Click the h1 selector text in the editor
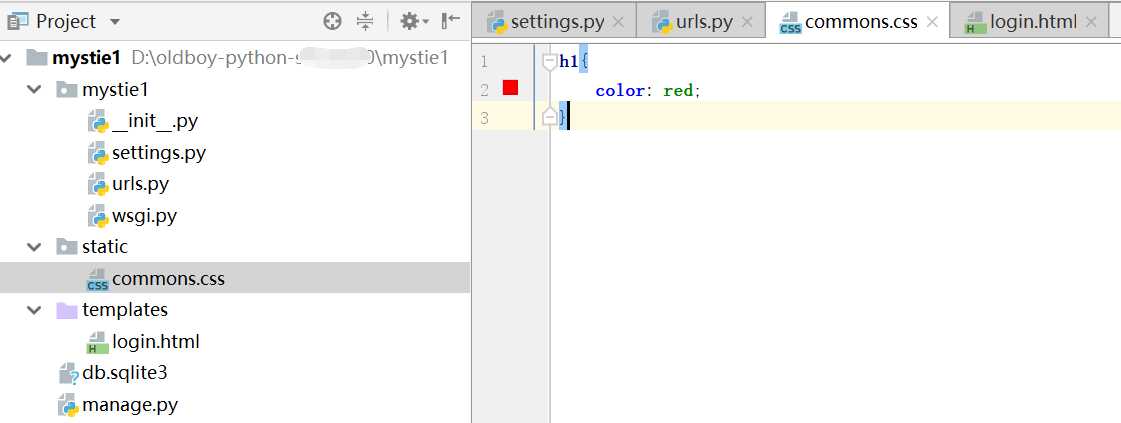Viewport: 1121px width, 423px height. coord(568,62)
